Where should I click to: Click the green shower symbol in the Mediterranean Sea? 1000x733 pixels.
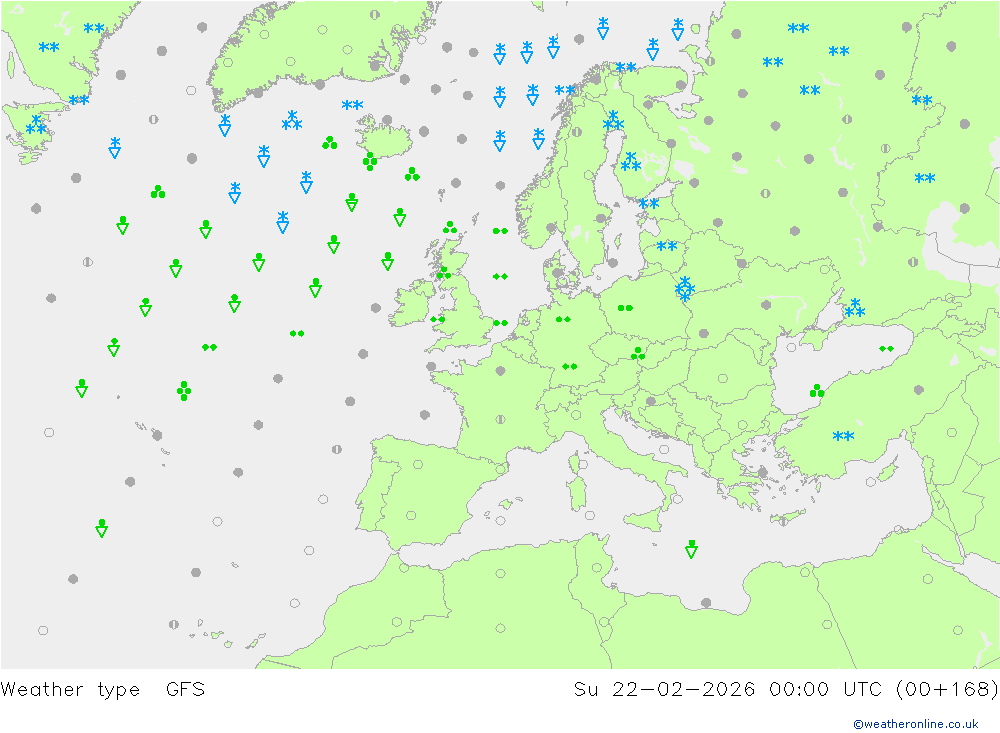point(691,549)
